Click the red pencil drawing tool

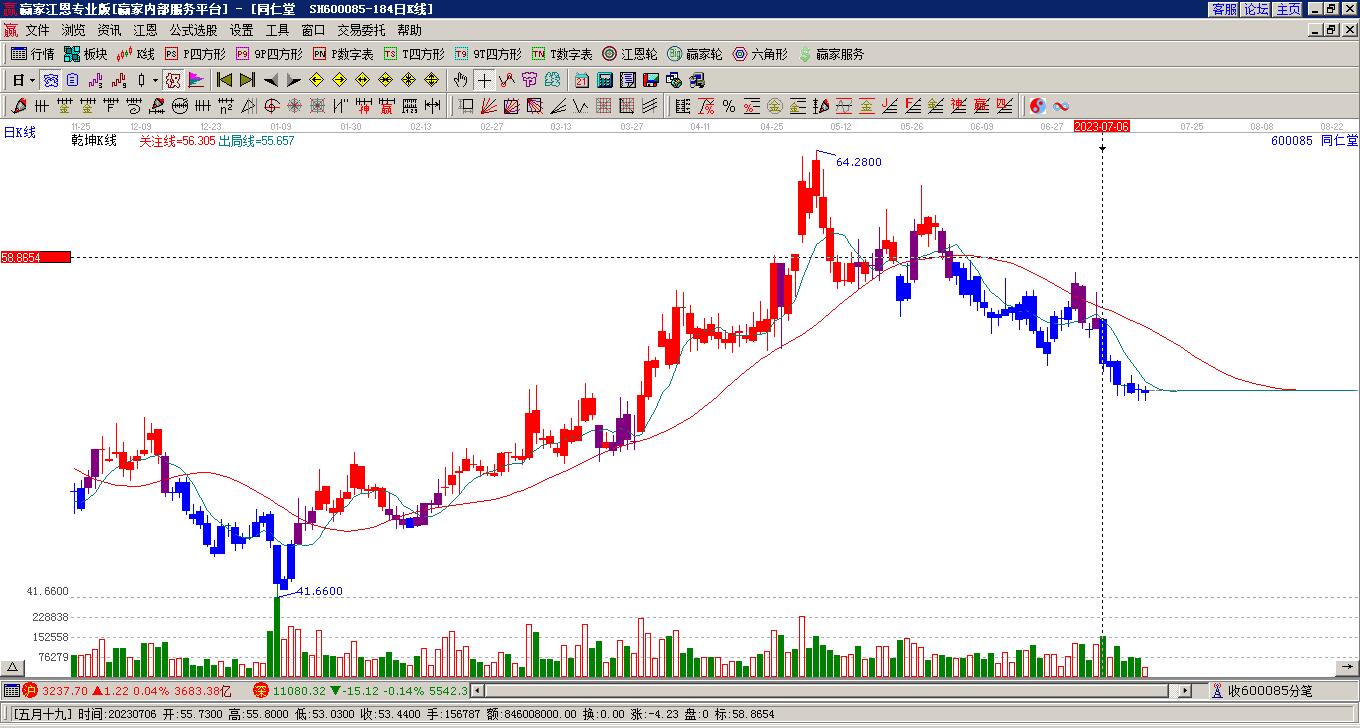(x=18, y=106)
